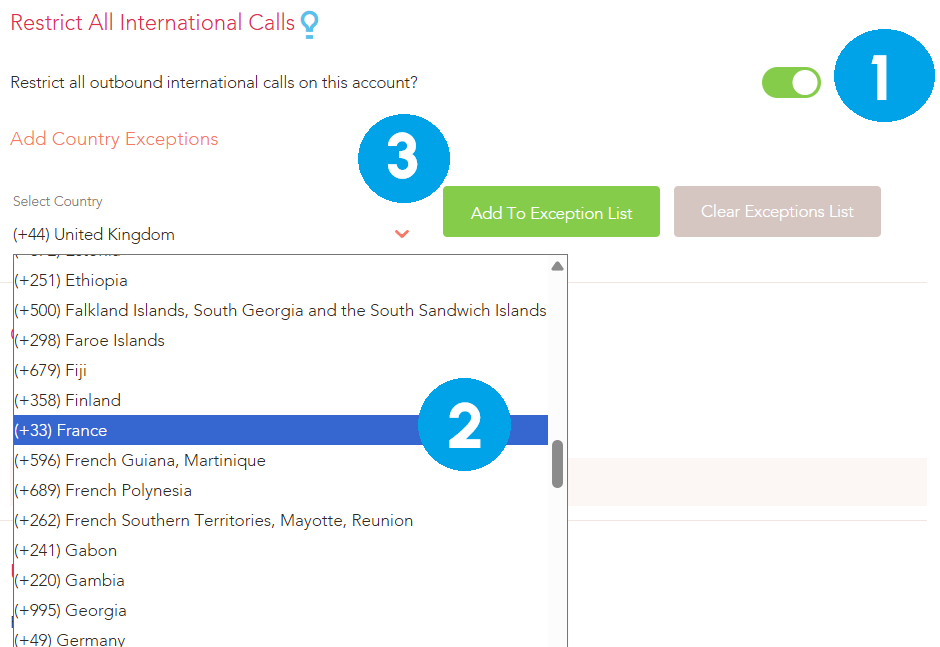Viewport: 940px width, 647px height.
Task: Select Finland from the country list
Action: [281, 400]
